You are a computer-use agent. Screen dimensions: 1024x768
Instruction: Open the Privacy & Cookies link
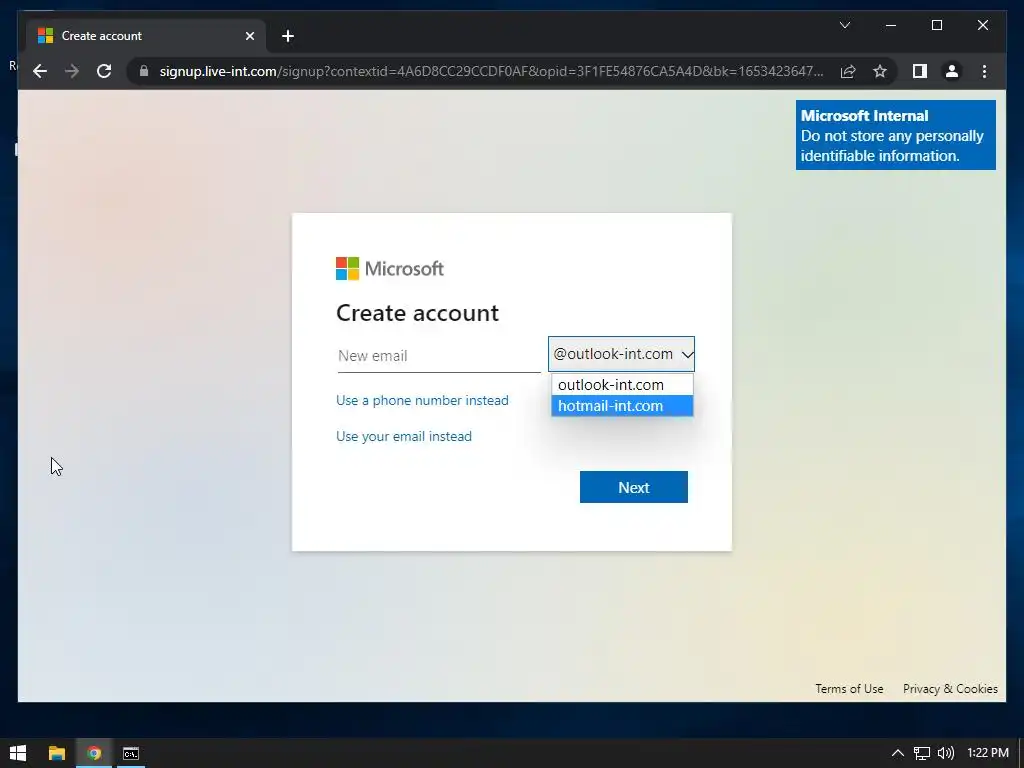pyautogui.click(x=950, y=688)
